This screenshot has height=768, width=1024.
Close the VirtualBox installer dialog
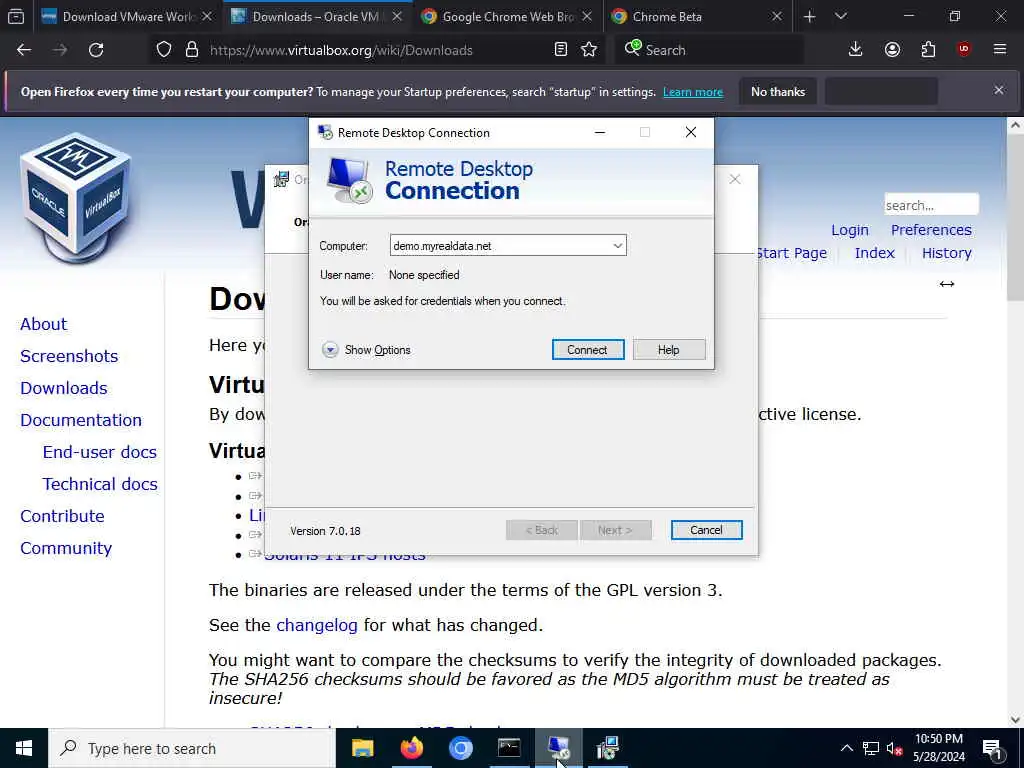(735, 179)
